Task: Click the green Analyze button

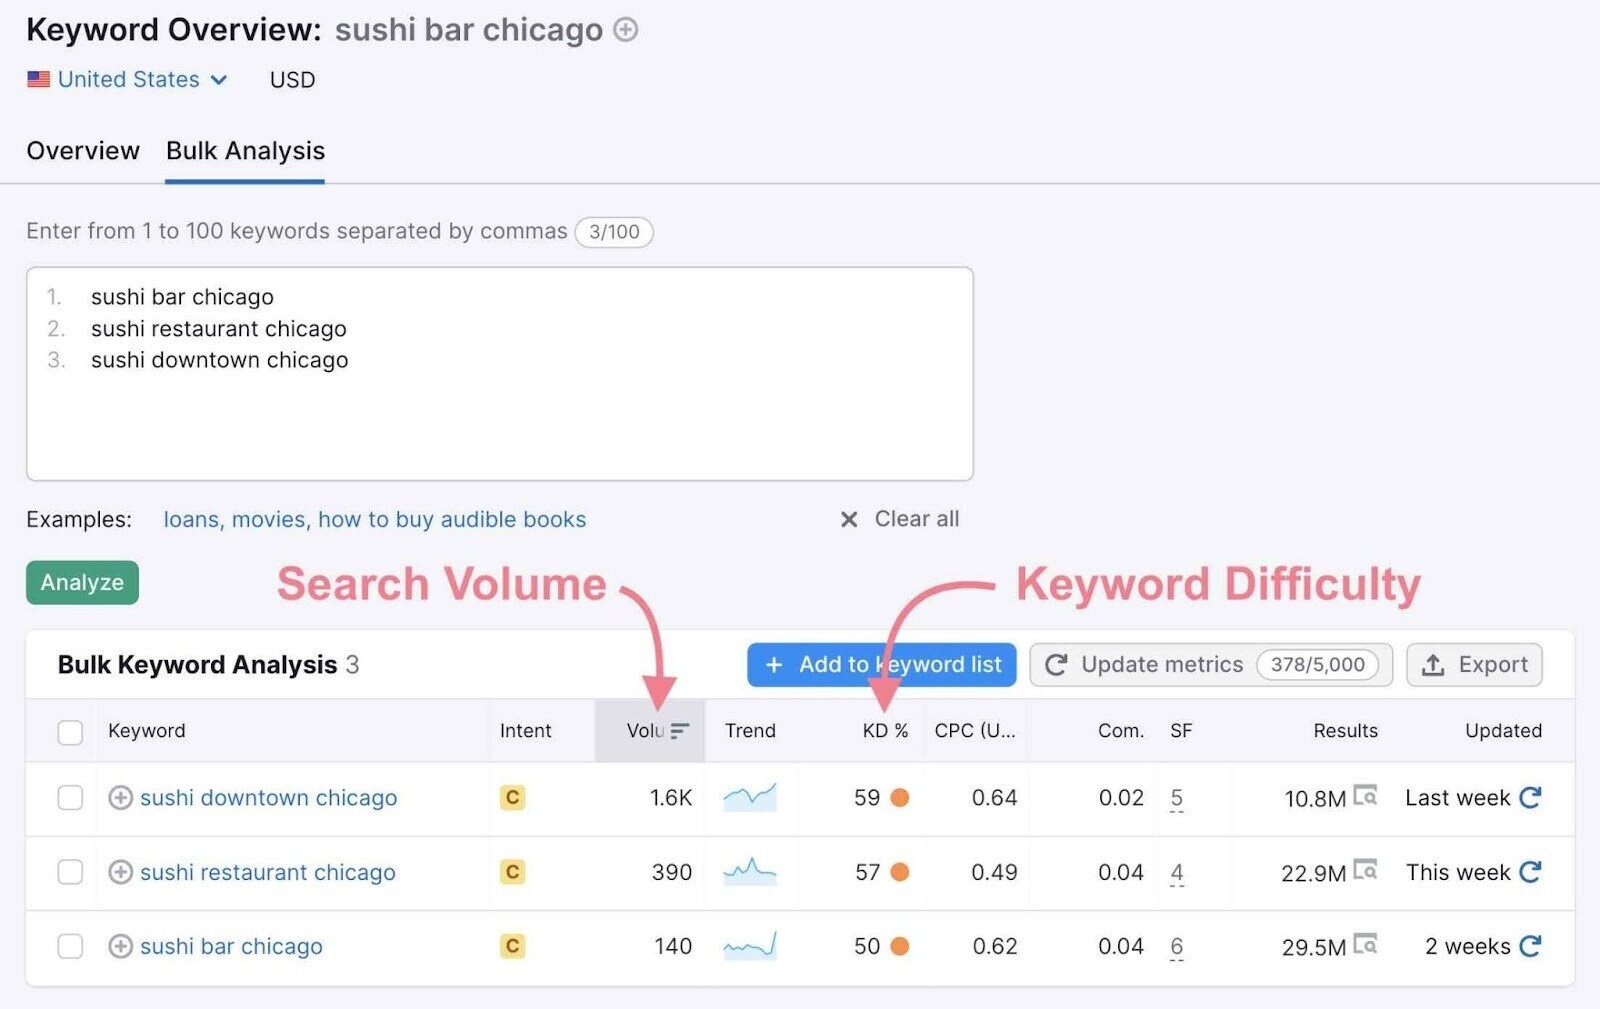Action: pyautogui.click(x=82, y=583)
